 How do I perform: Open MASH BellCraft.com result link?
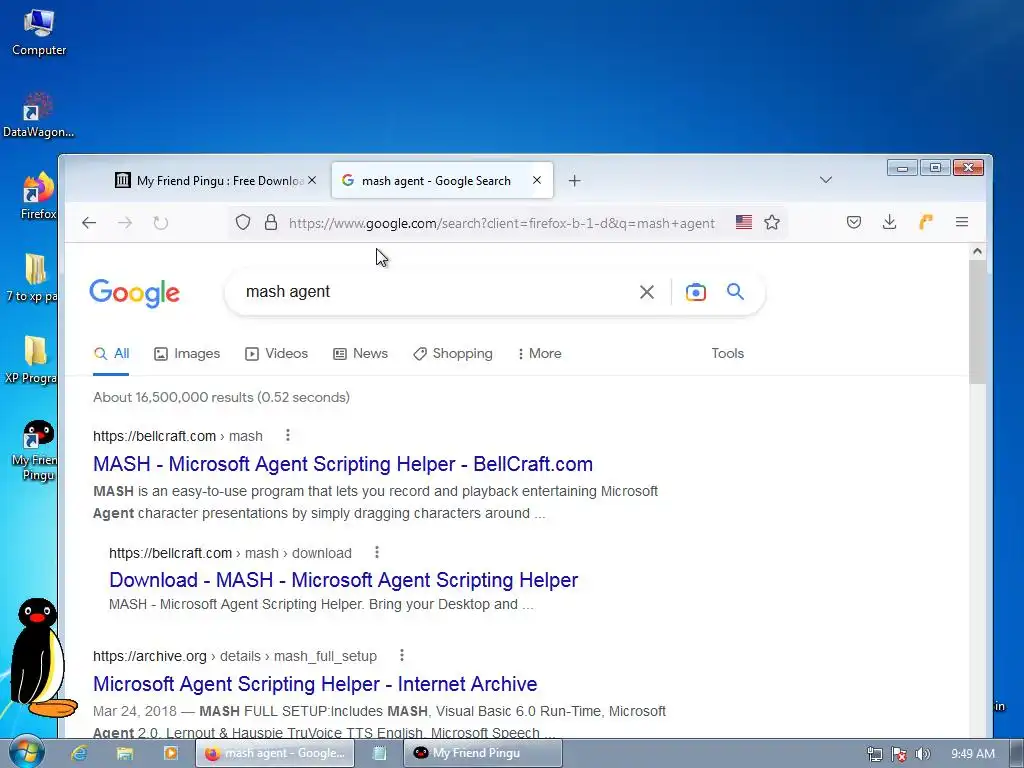(x=343, y=464)
